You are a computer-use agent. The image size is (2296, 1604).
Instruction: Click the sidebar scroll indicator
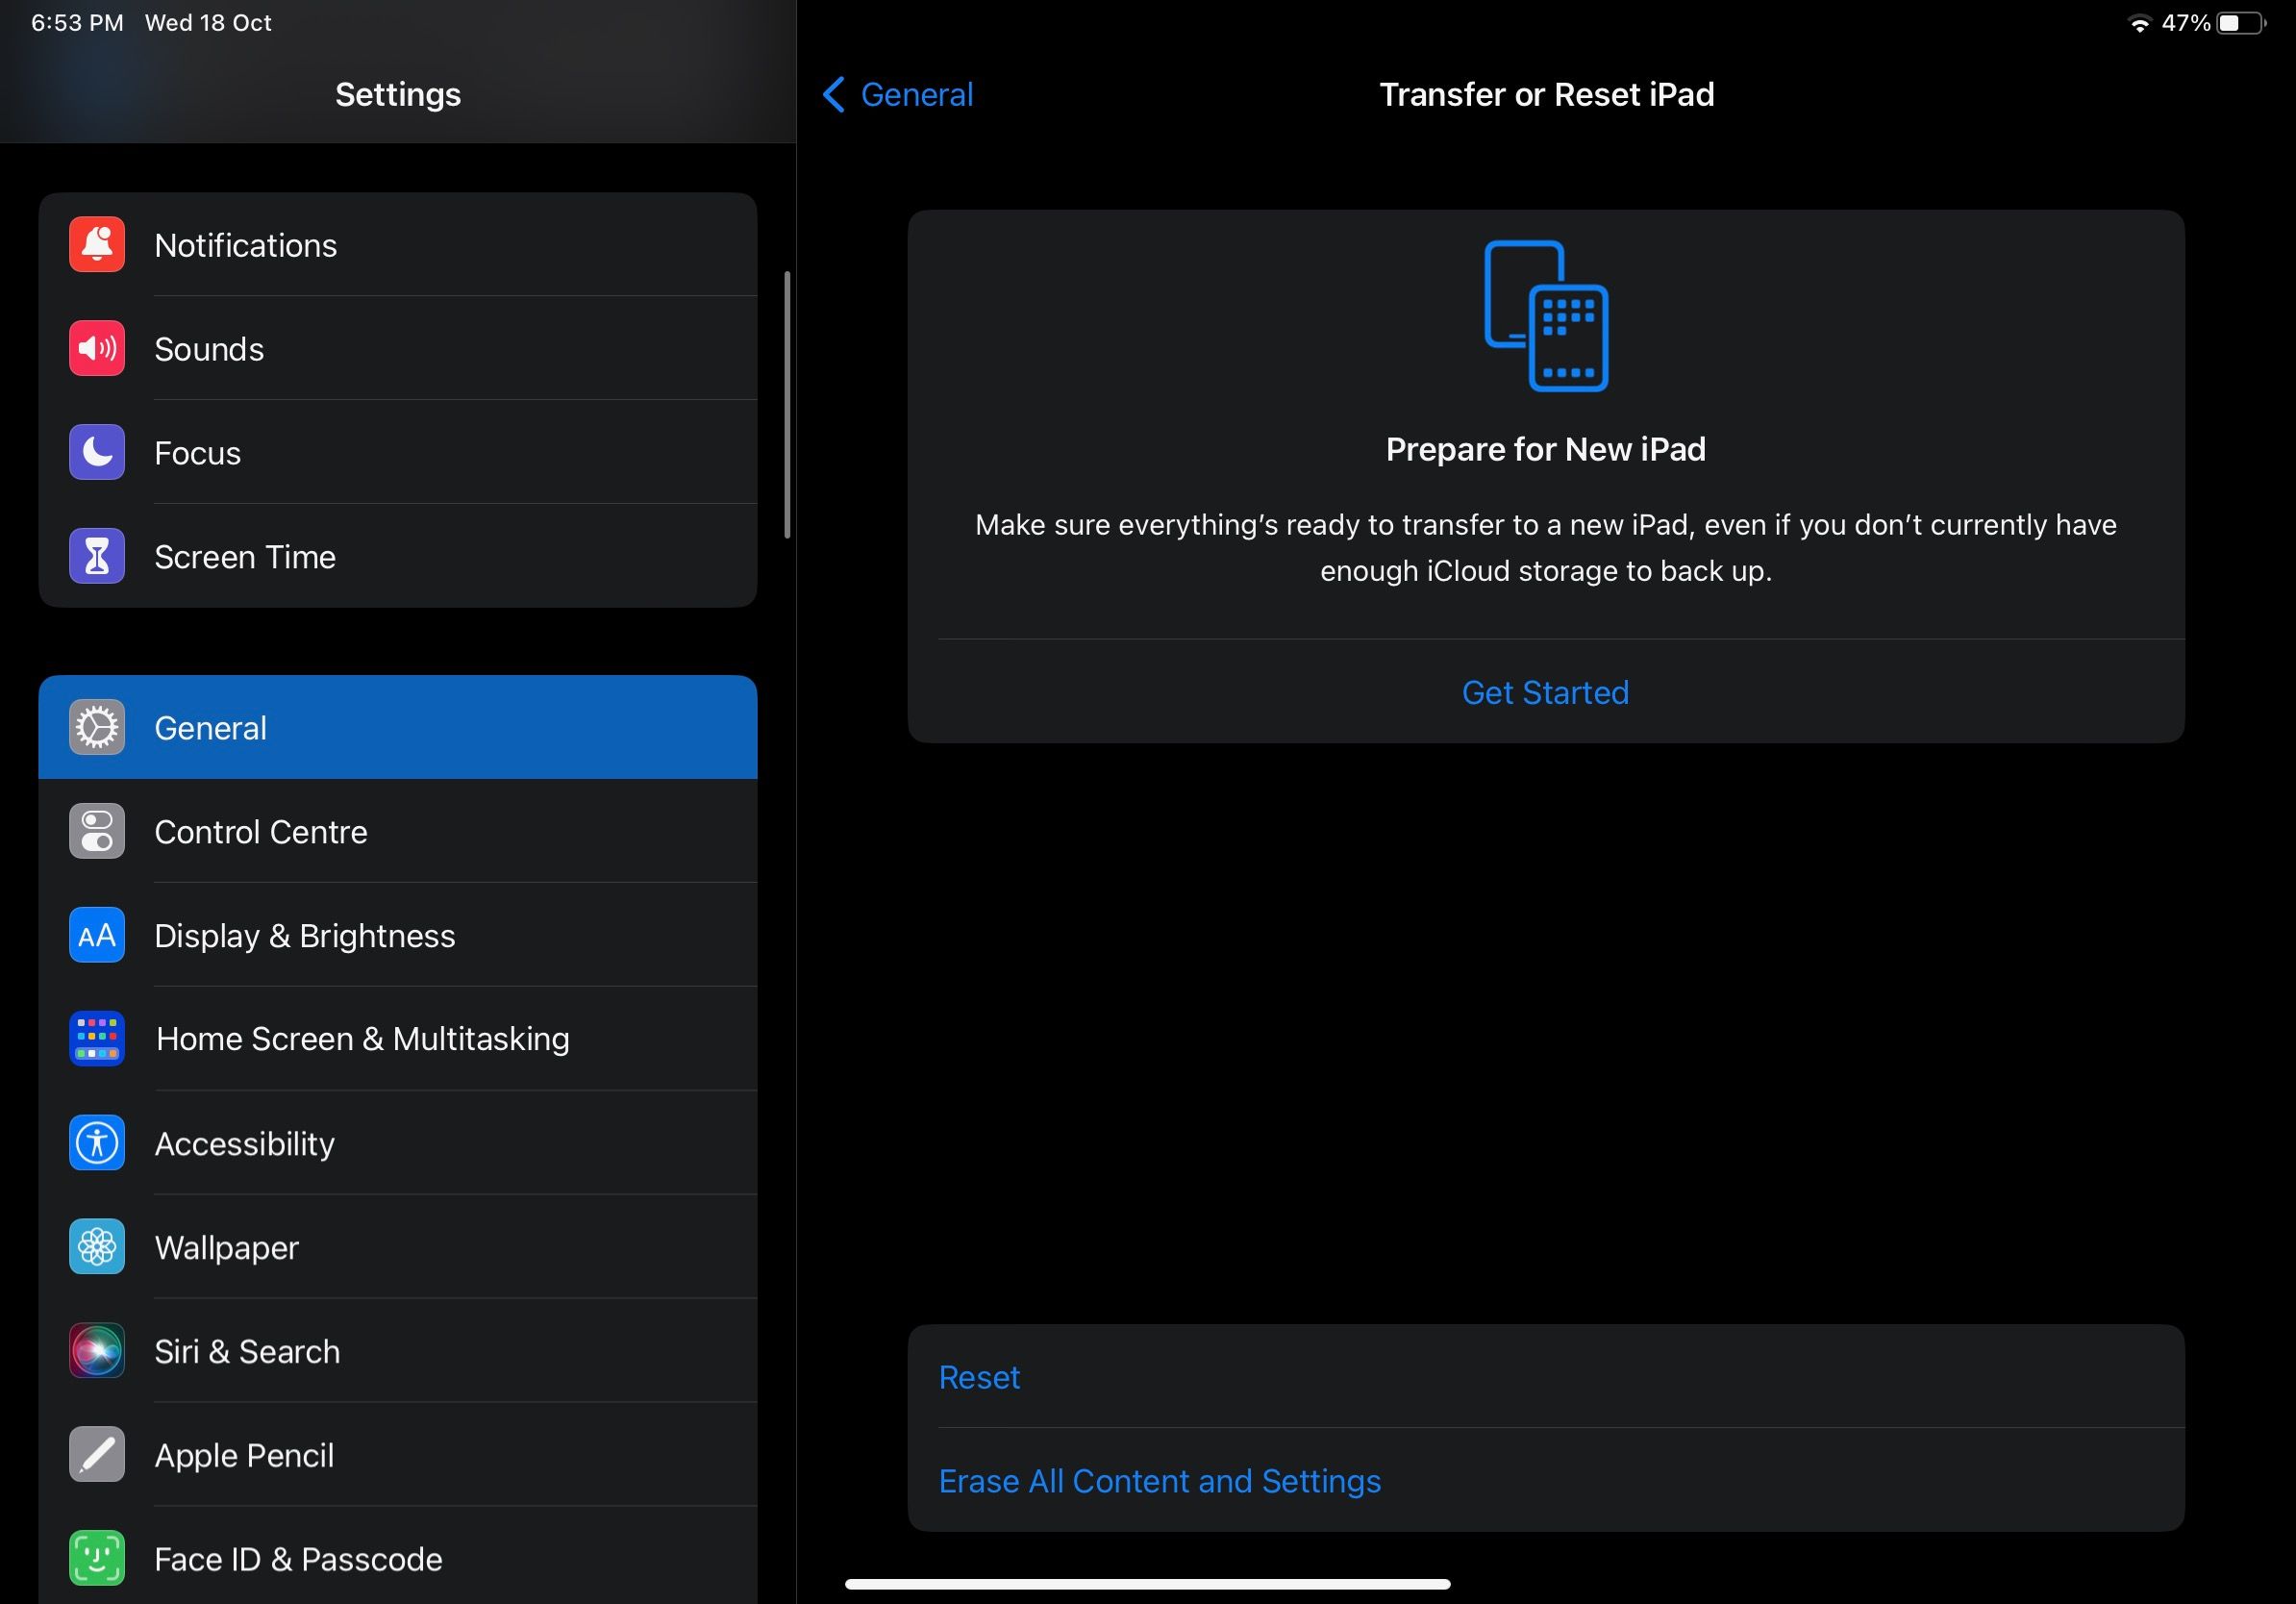pyautogui.click(x=787, y=405)
